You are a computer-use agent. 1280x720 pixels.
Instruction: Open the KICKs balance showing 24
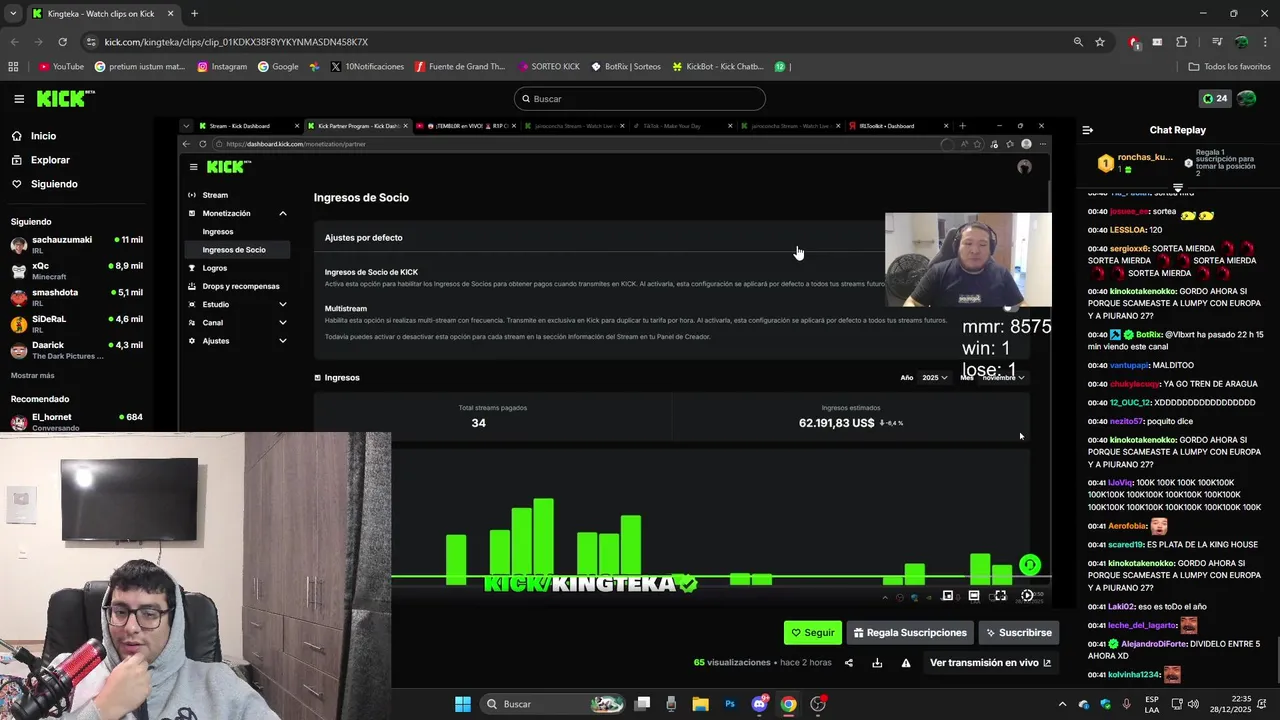(1214, 99)
